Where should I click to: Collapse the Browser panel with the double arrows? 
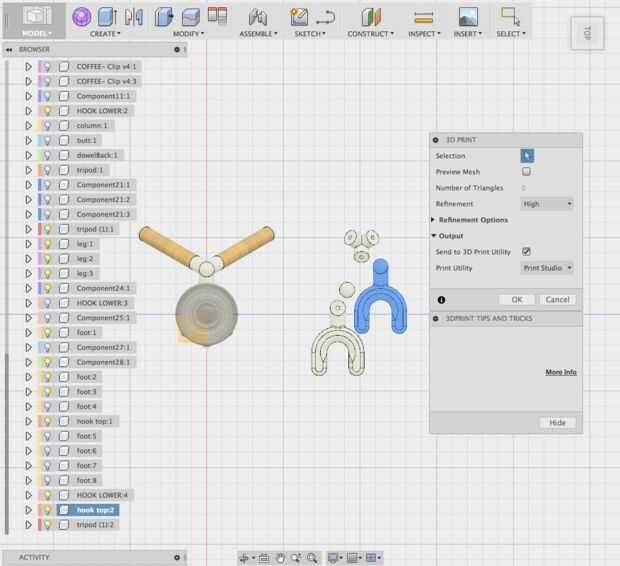click(9, 49)
